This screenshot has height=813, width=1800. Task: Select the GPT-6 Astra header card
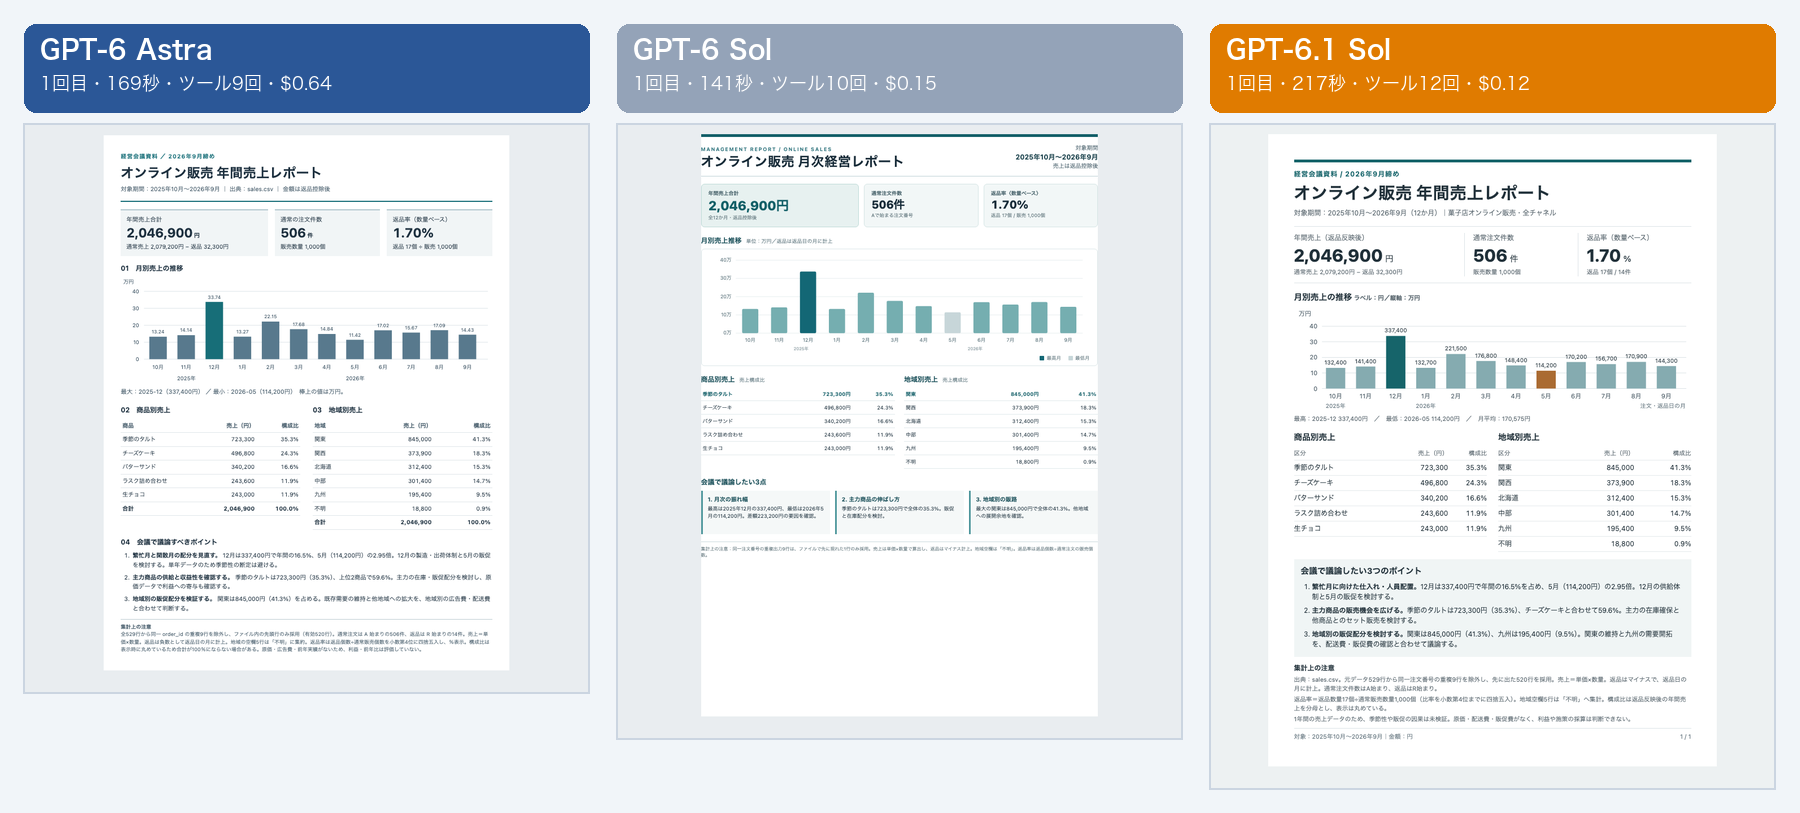pos(306,68)
